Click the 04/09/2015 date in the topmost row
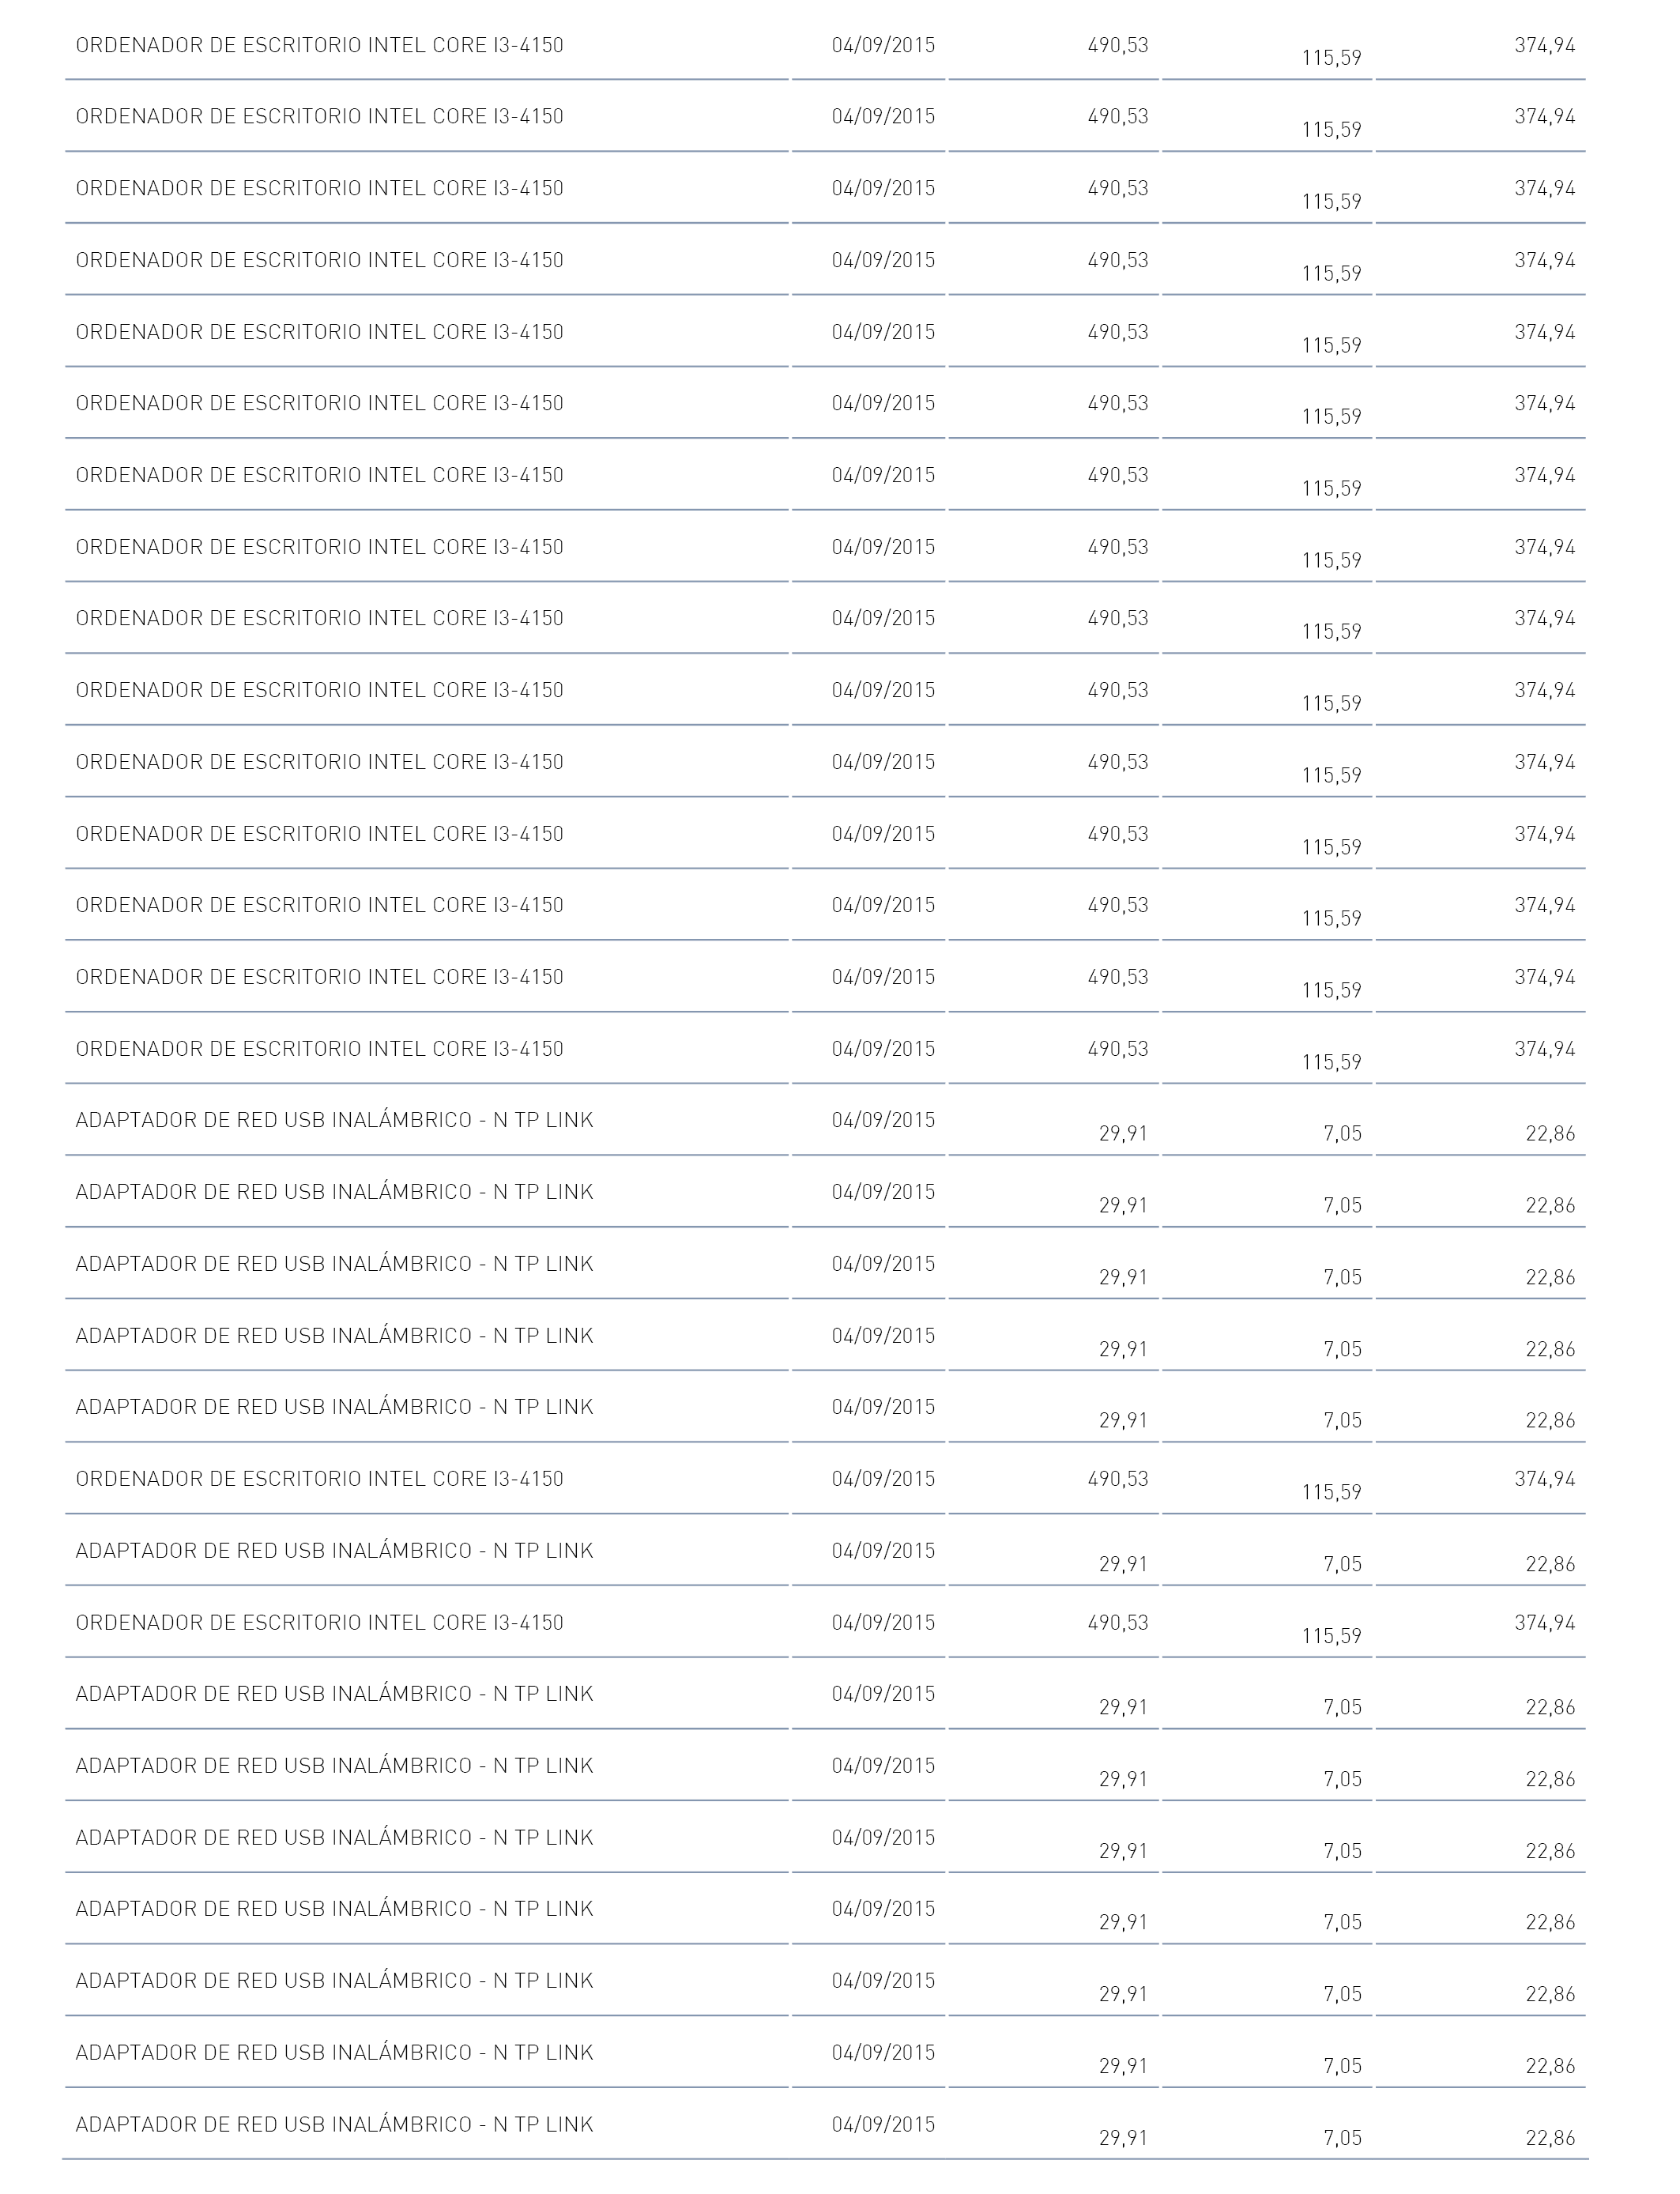 (883, 45)
